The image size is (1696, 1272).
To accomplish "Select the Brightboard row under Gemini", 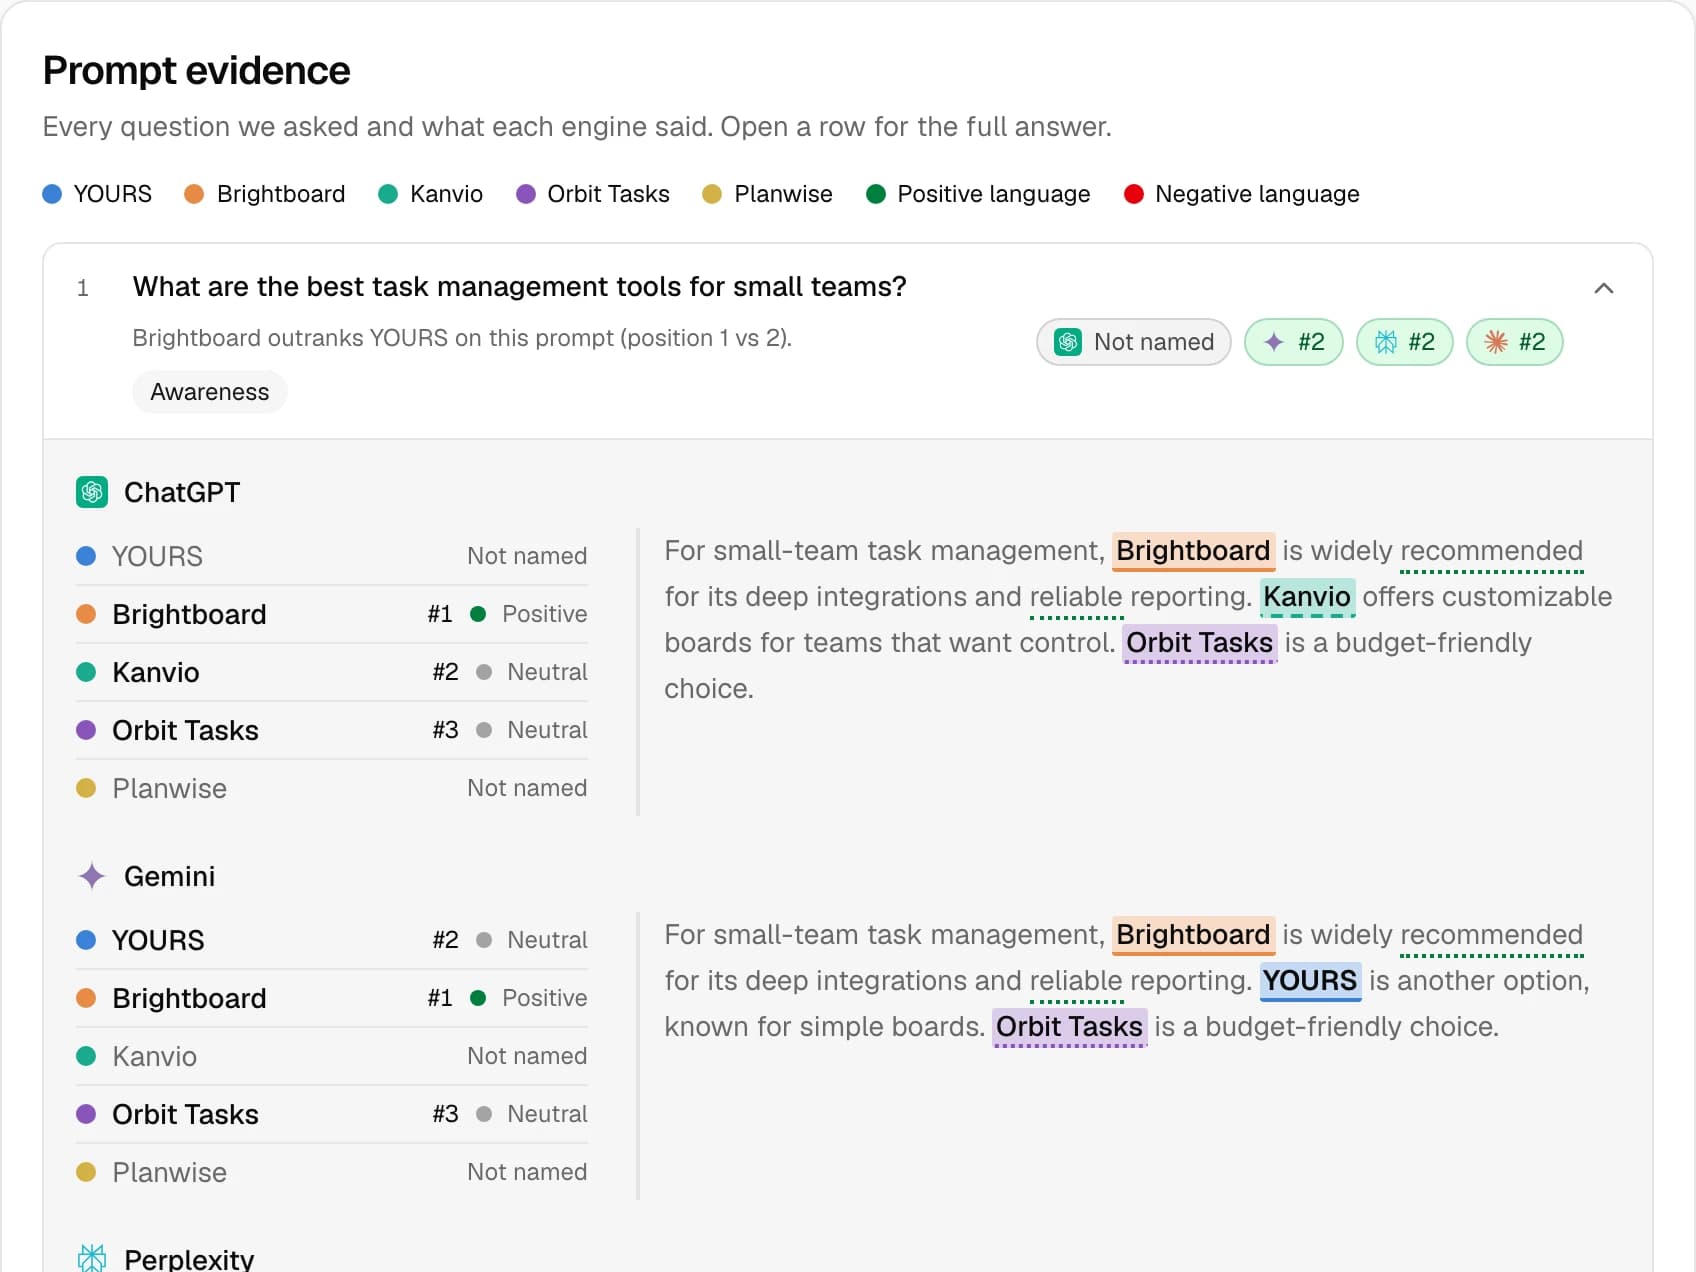I will 332,998.
